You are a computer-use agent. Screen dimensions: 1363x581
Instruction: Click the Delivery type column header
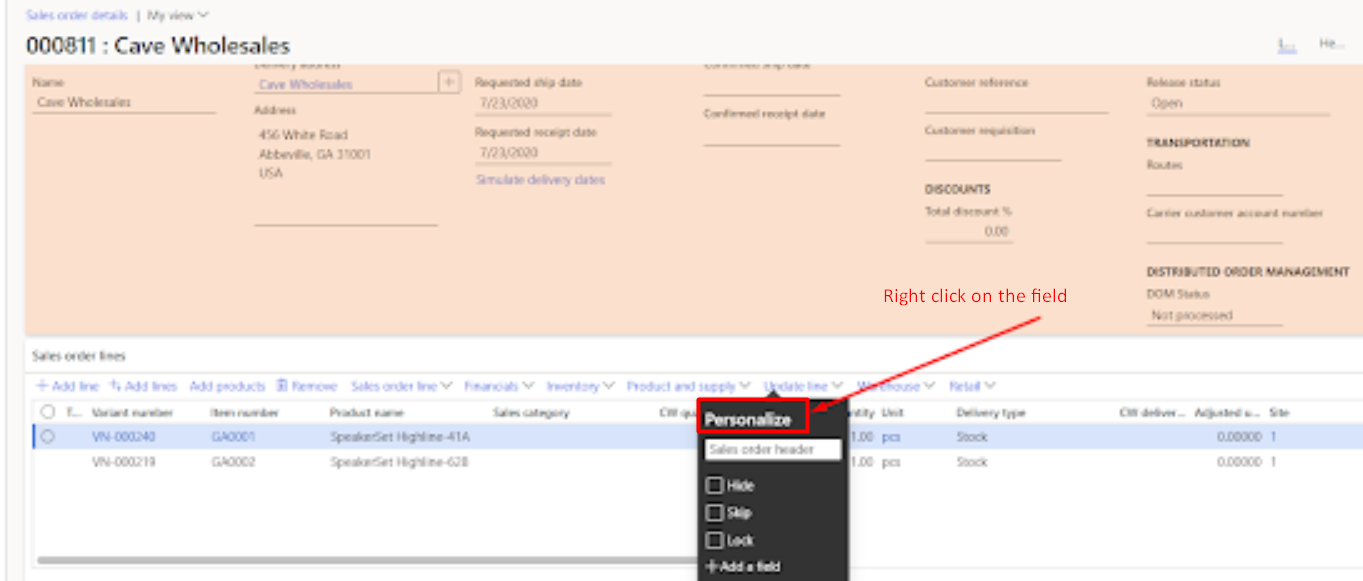pyautogui.click(x=990, y=412)
